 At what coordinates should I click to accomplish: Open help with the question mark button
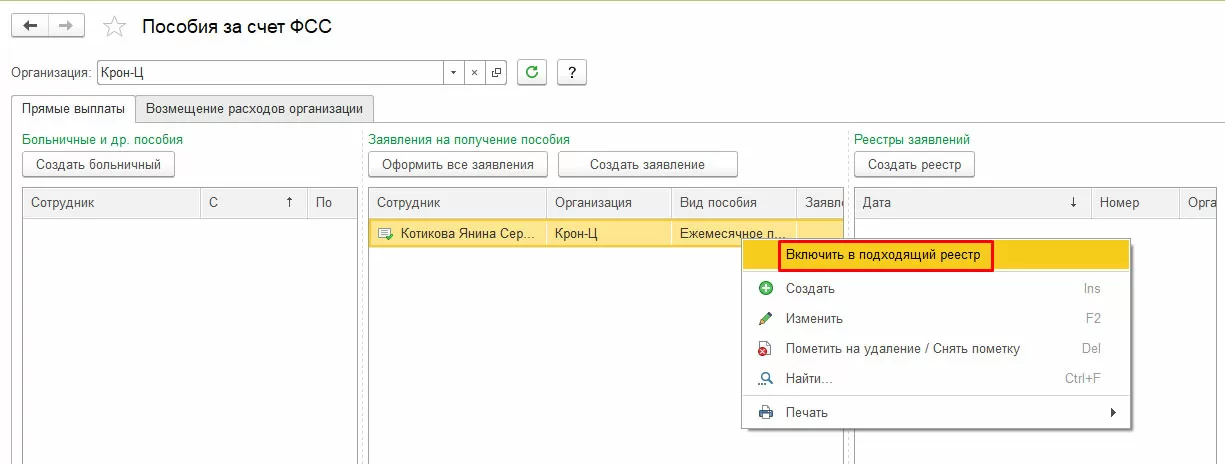pyautogui.click(x=572, y=72)
